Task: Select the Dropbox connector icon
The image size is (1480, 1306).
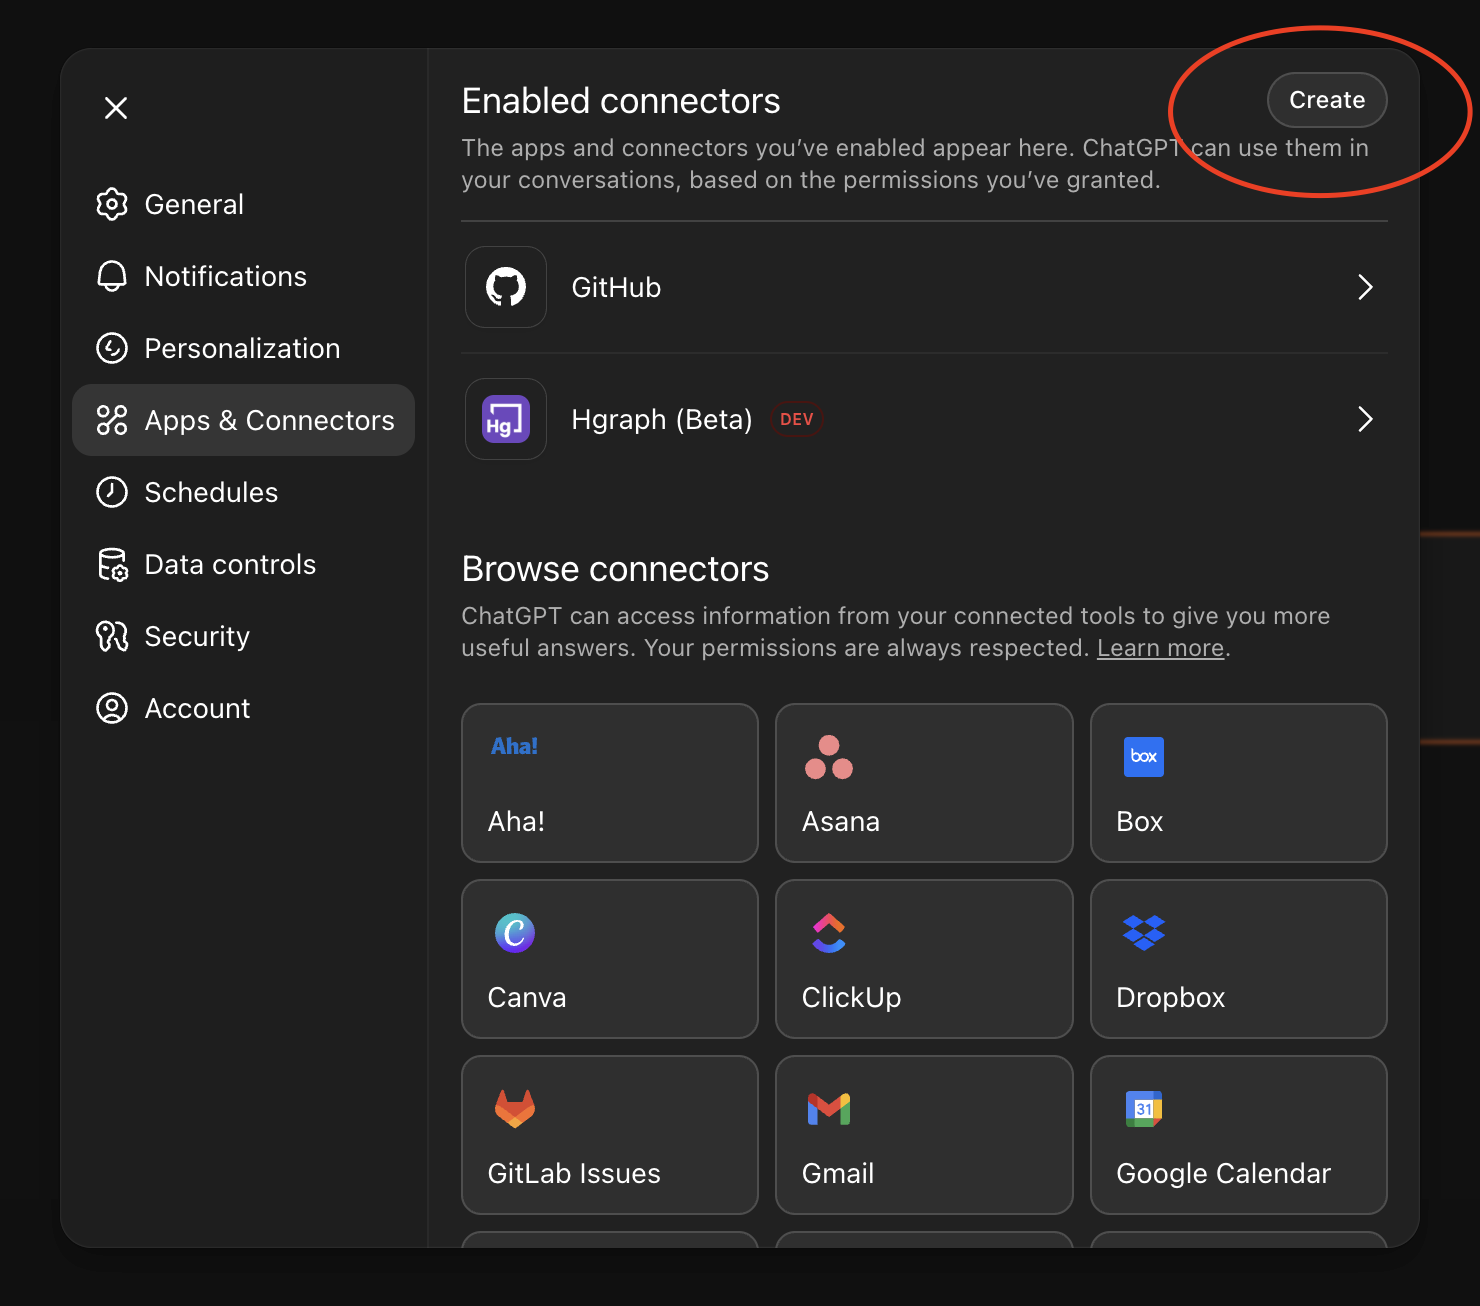Action: click(1142, 932)
